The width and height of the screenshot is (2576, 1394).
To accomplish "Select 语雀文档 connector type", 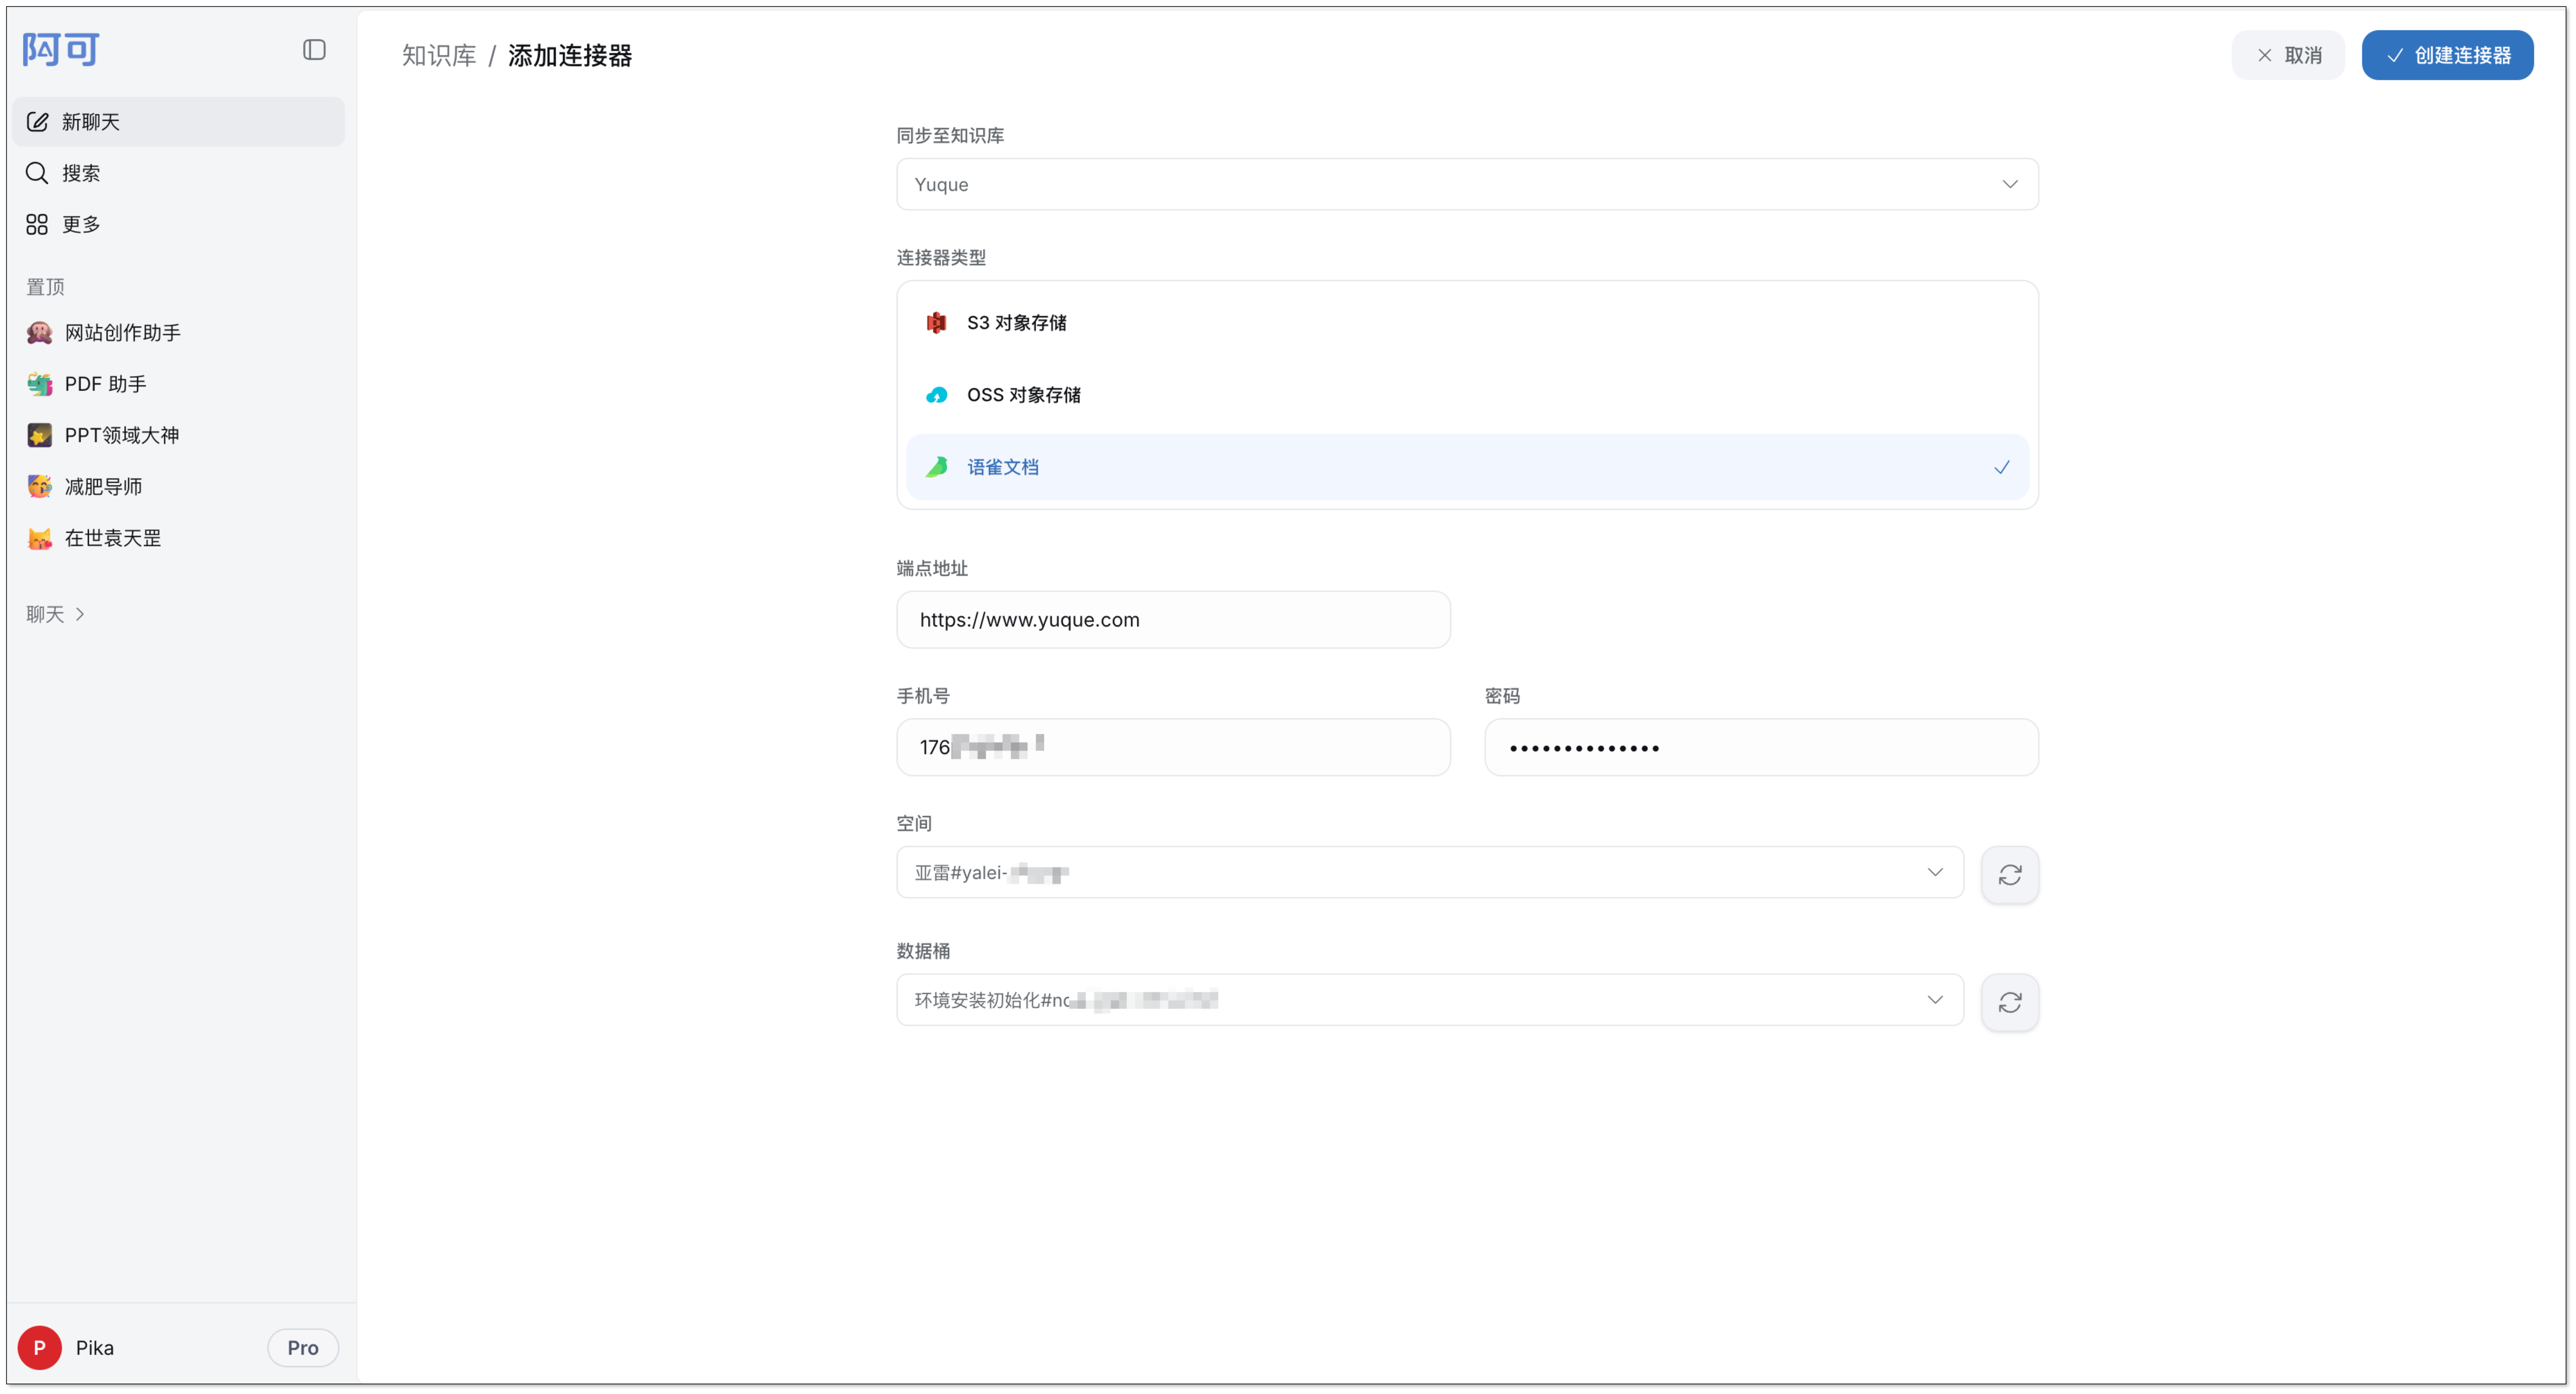I will point(1467,467).
